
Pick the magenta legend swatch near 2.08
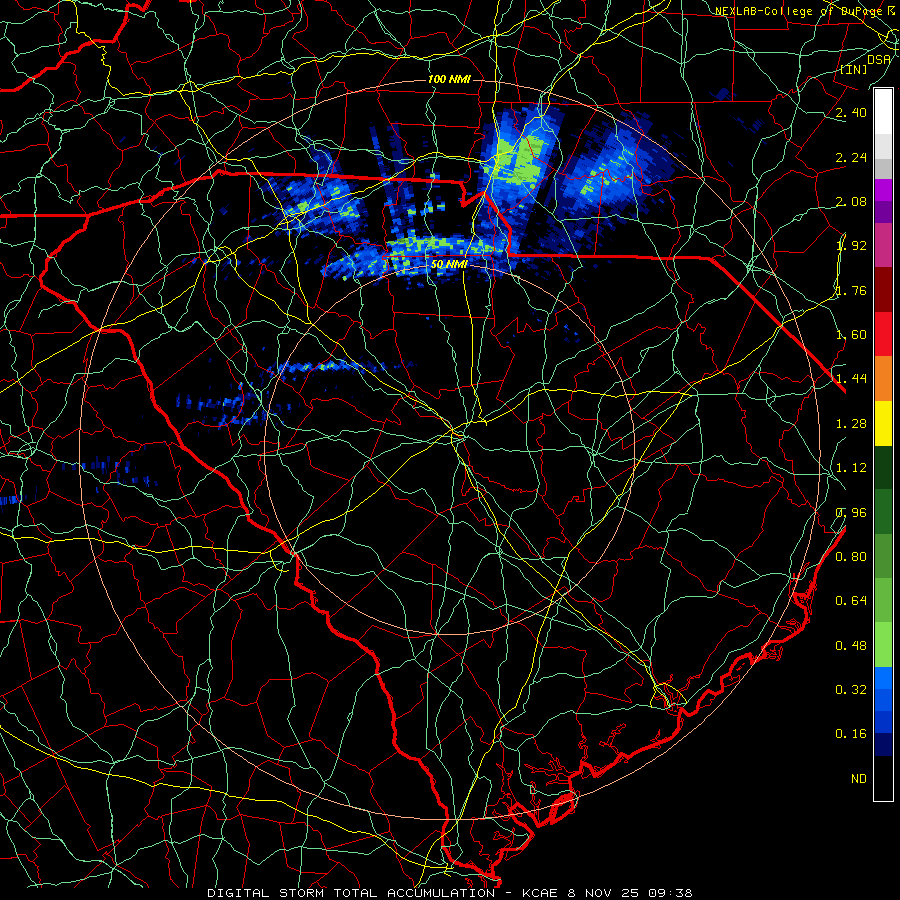pyautogui.click(x=883, y=190)
